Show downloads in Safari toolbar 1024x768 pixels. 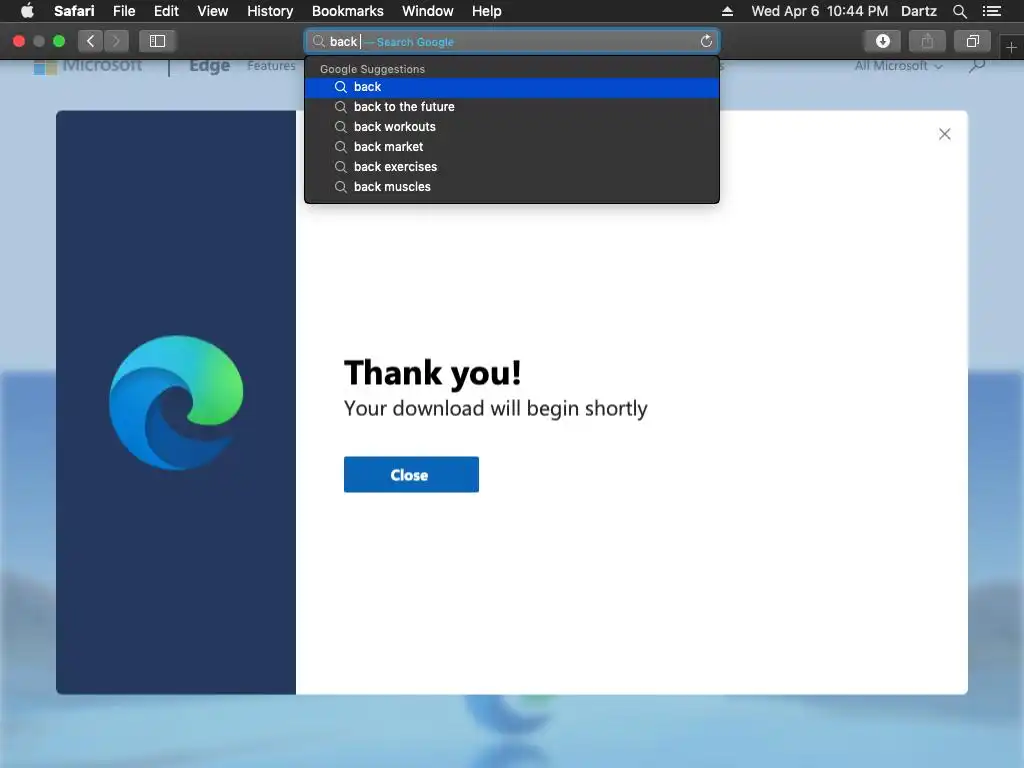(882, 41)
